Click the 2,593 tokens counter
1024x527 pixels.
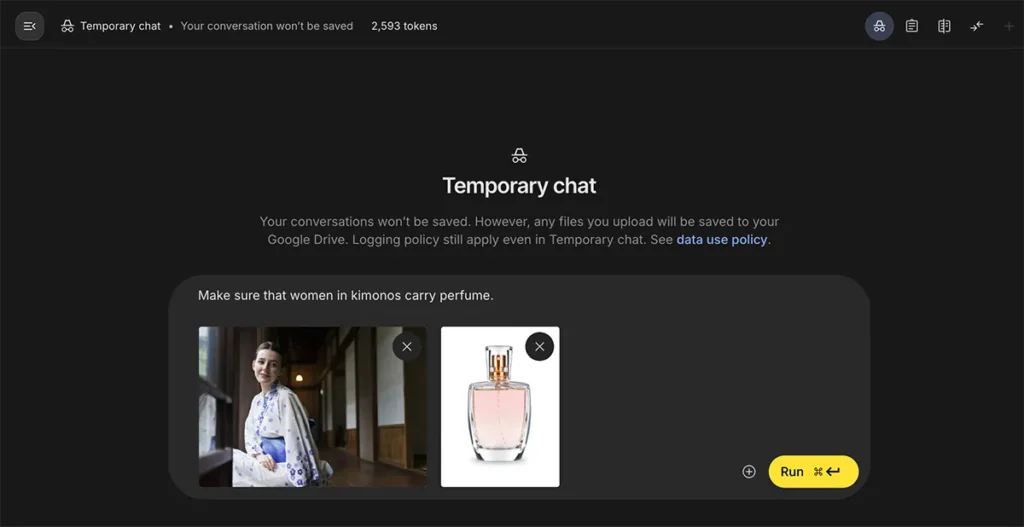tap(404, 26)
